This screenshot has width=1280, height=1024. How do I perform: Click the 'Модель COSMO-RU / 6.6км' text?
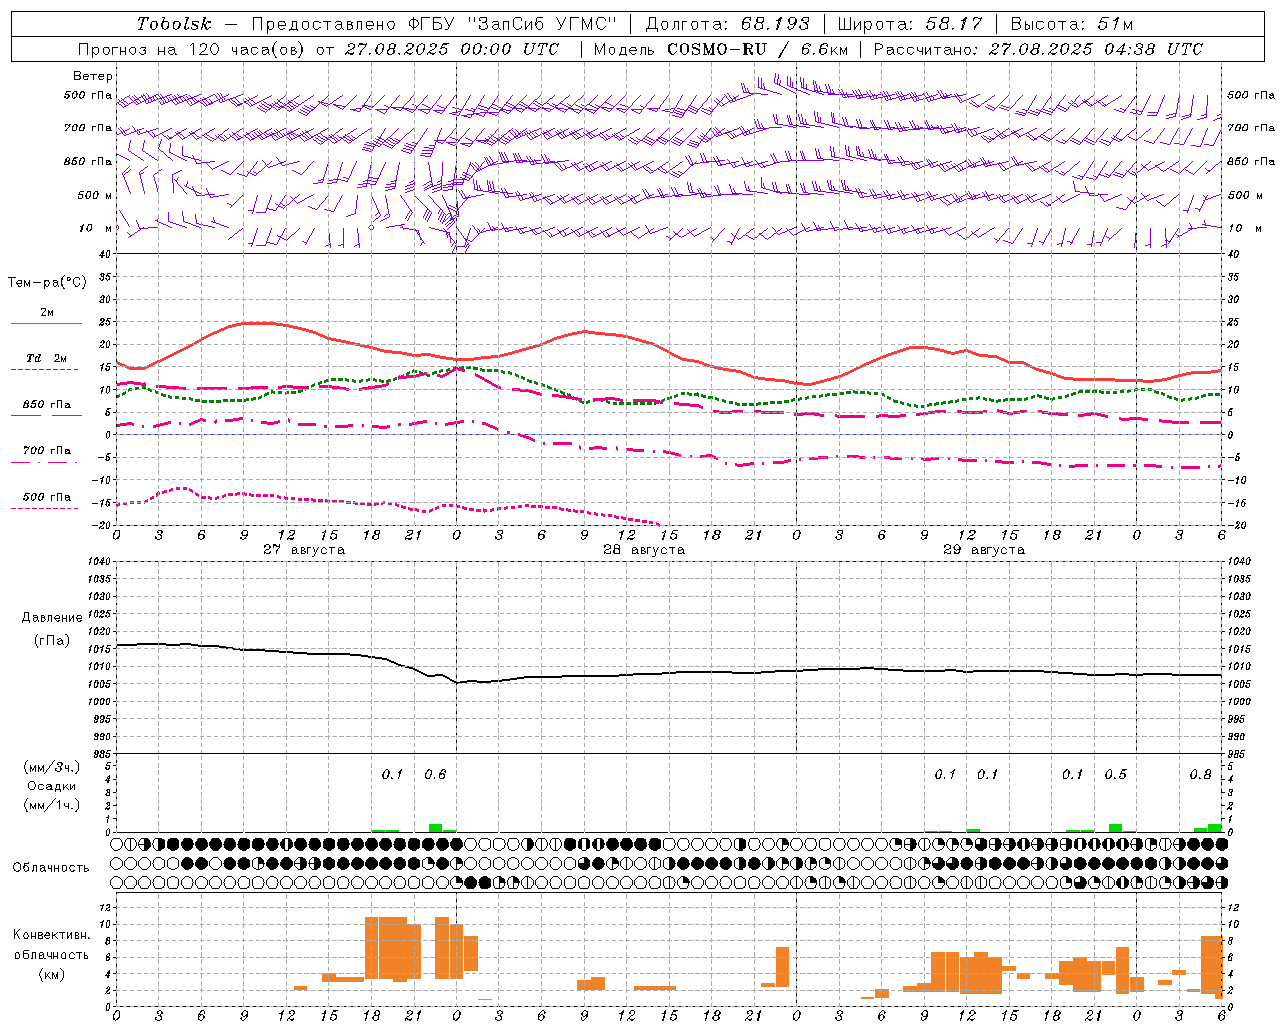720,49
